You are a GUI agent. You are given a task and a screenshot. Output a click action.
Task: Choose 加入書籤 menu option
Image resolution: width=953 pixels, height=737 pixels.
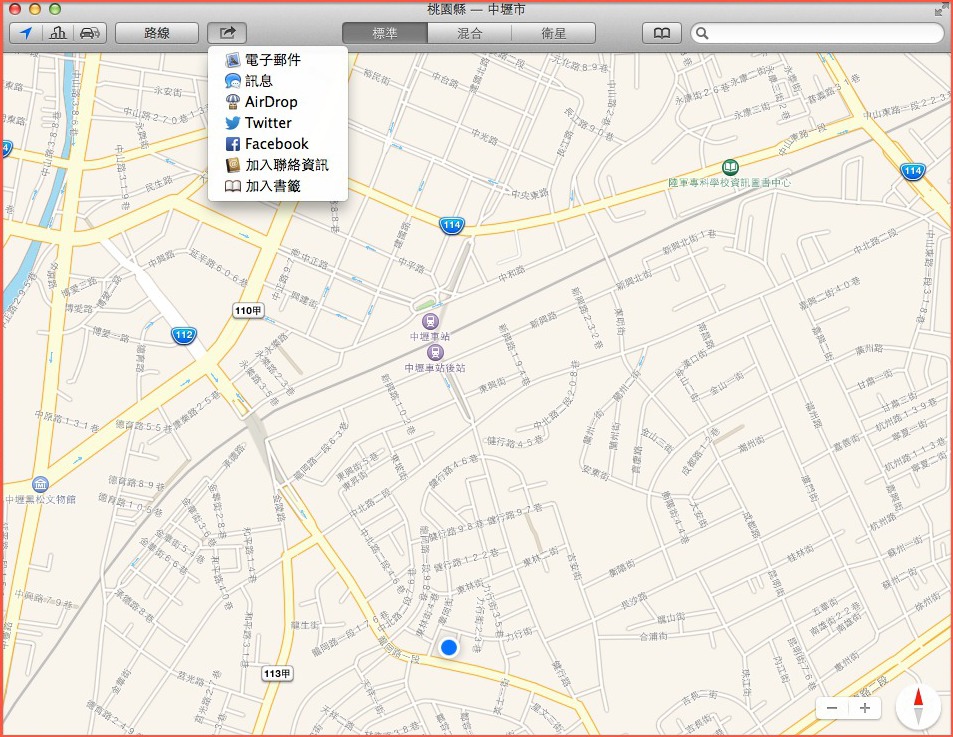(272, 186)
